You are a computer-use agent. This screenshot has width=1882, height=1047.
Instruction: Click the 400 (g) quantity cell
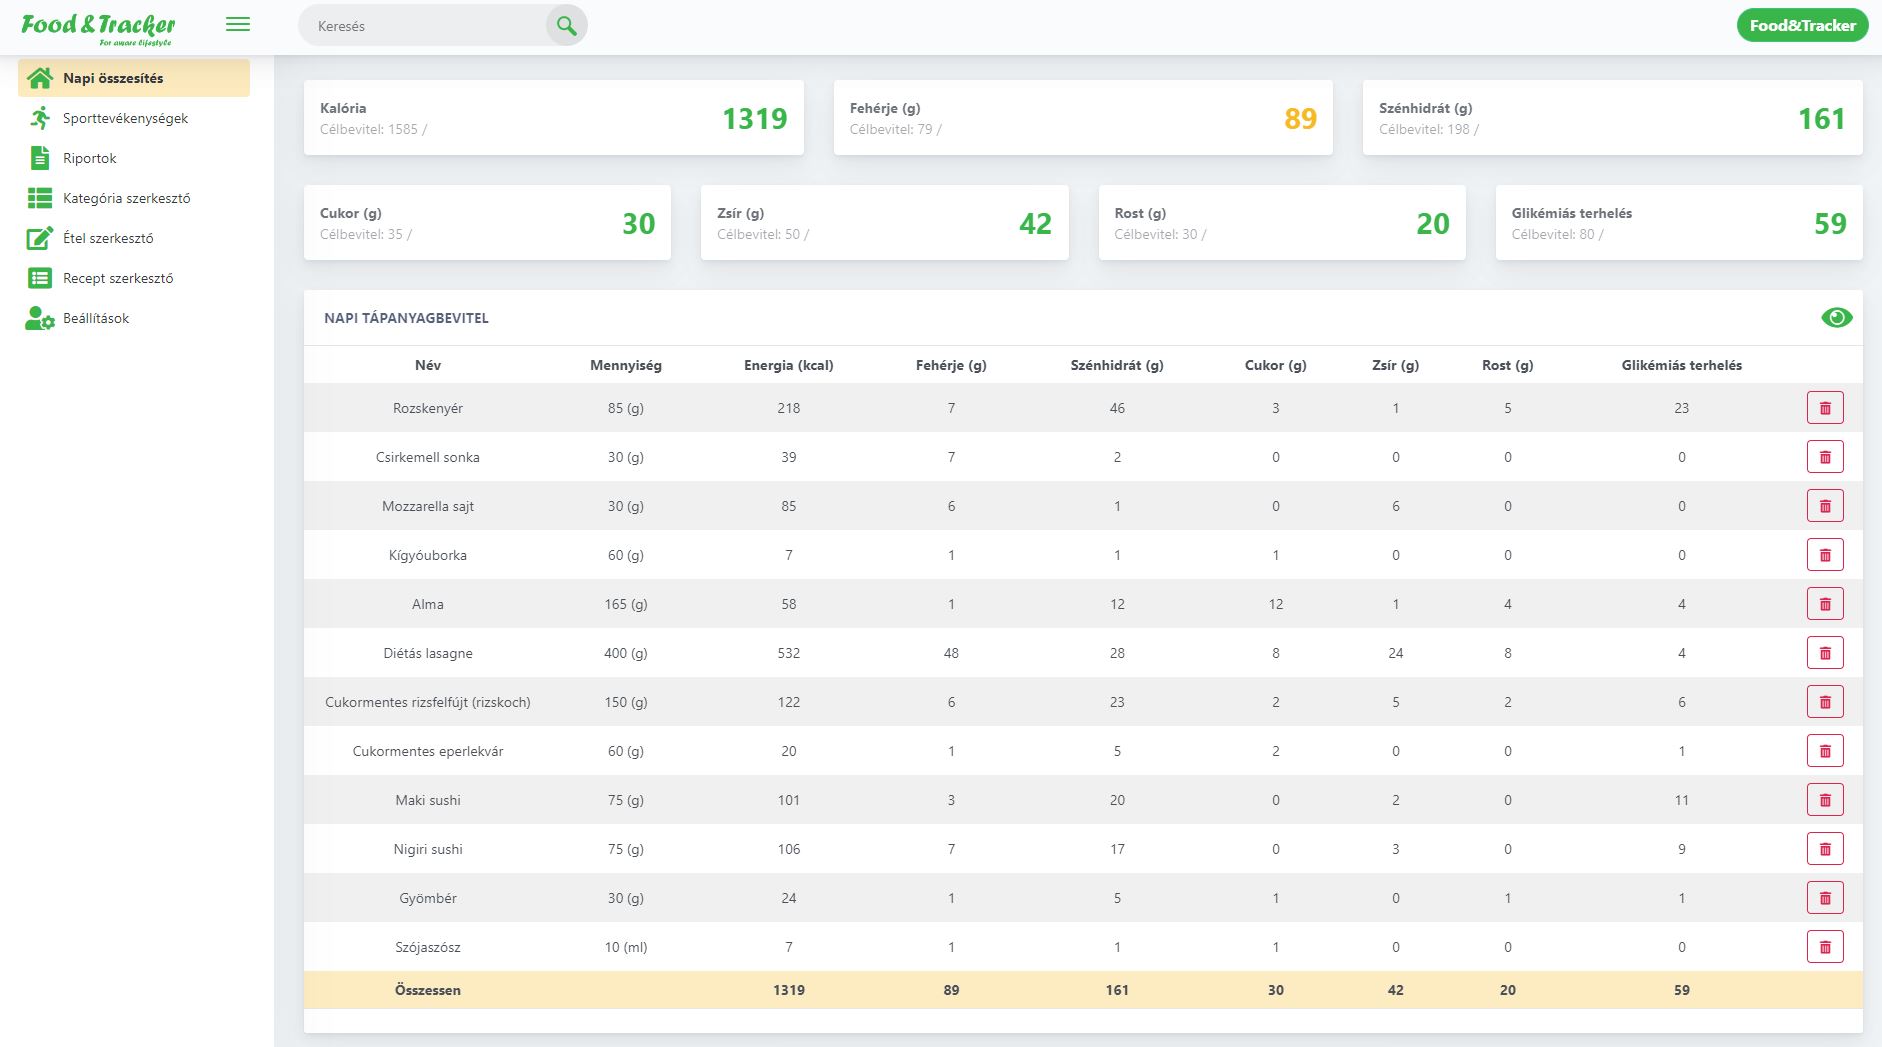[626, 653]
